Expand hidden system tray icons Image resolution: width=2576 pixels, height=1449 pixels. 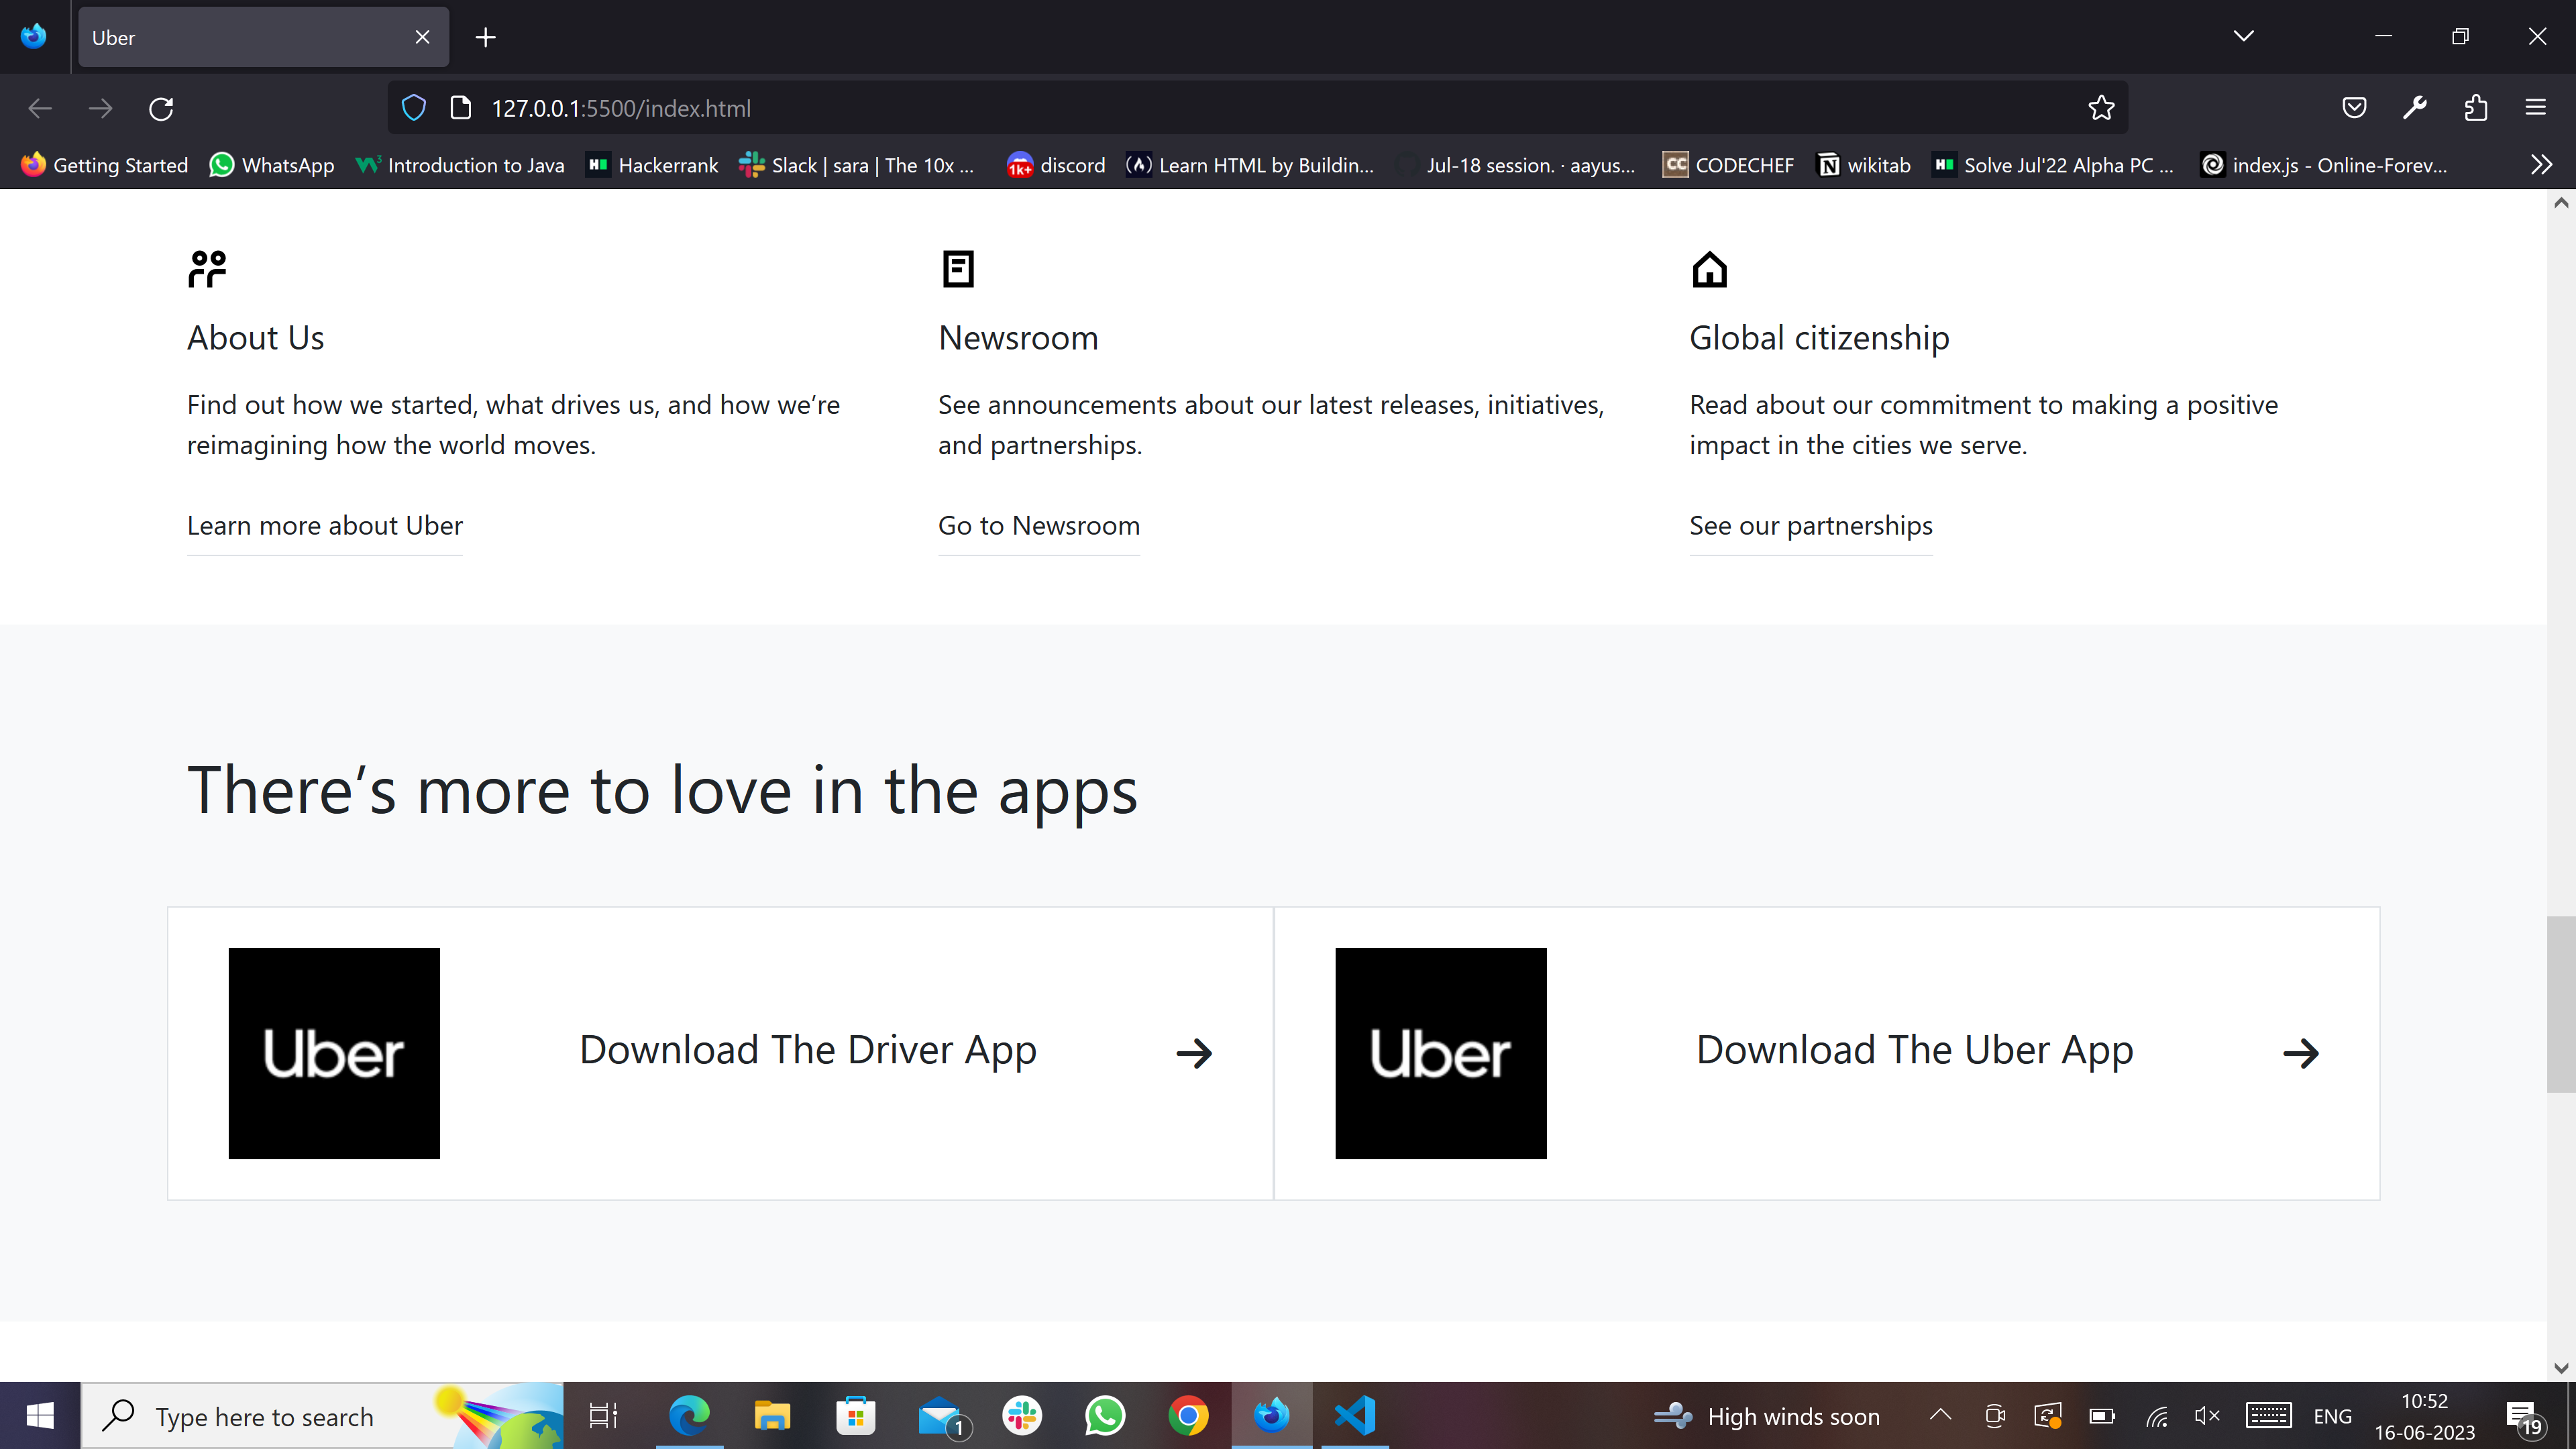(x=1940, y=1415)
